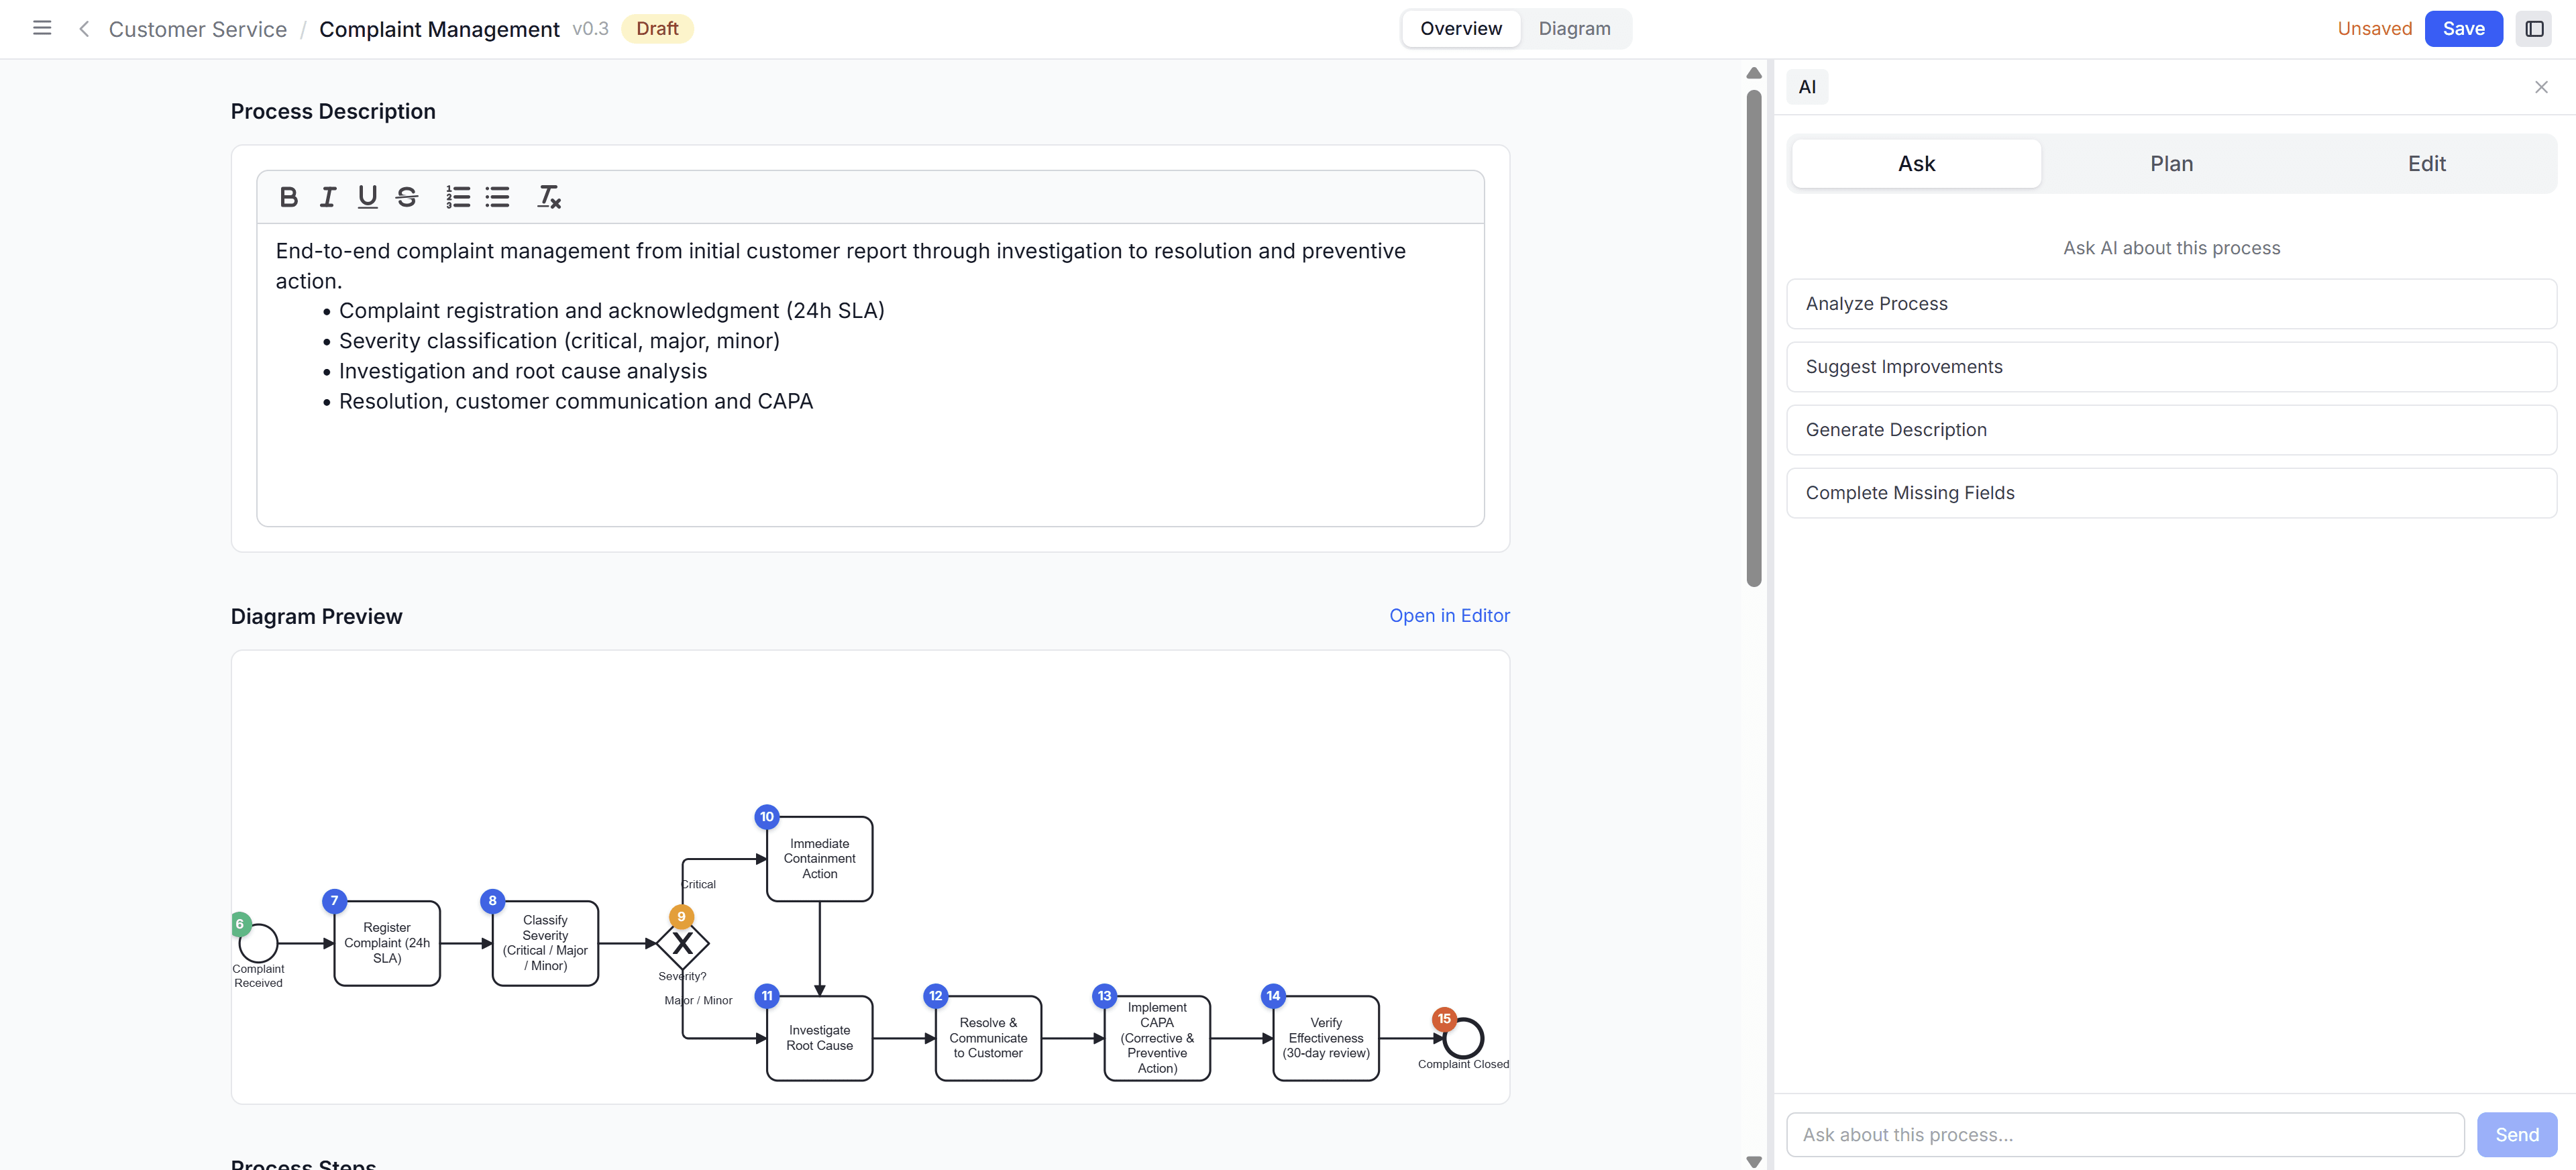Toggle the right sidebar panel
Viewport: 2576px width, 1170px height.
click(2535, 28)
